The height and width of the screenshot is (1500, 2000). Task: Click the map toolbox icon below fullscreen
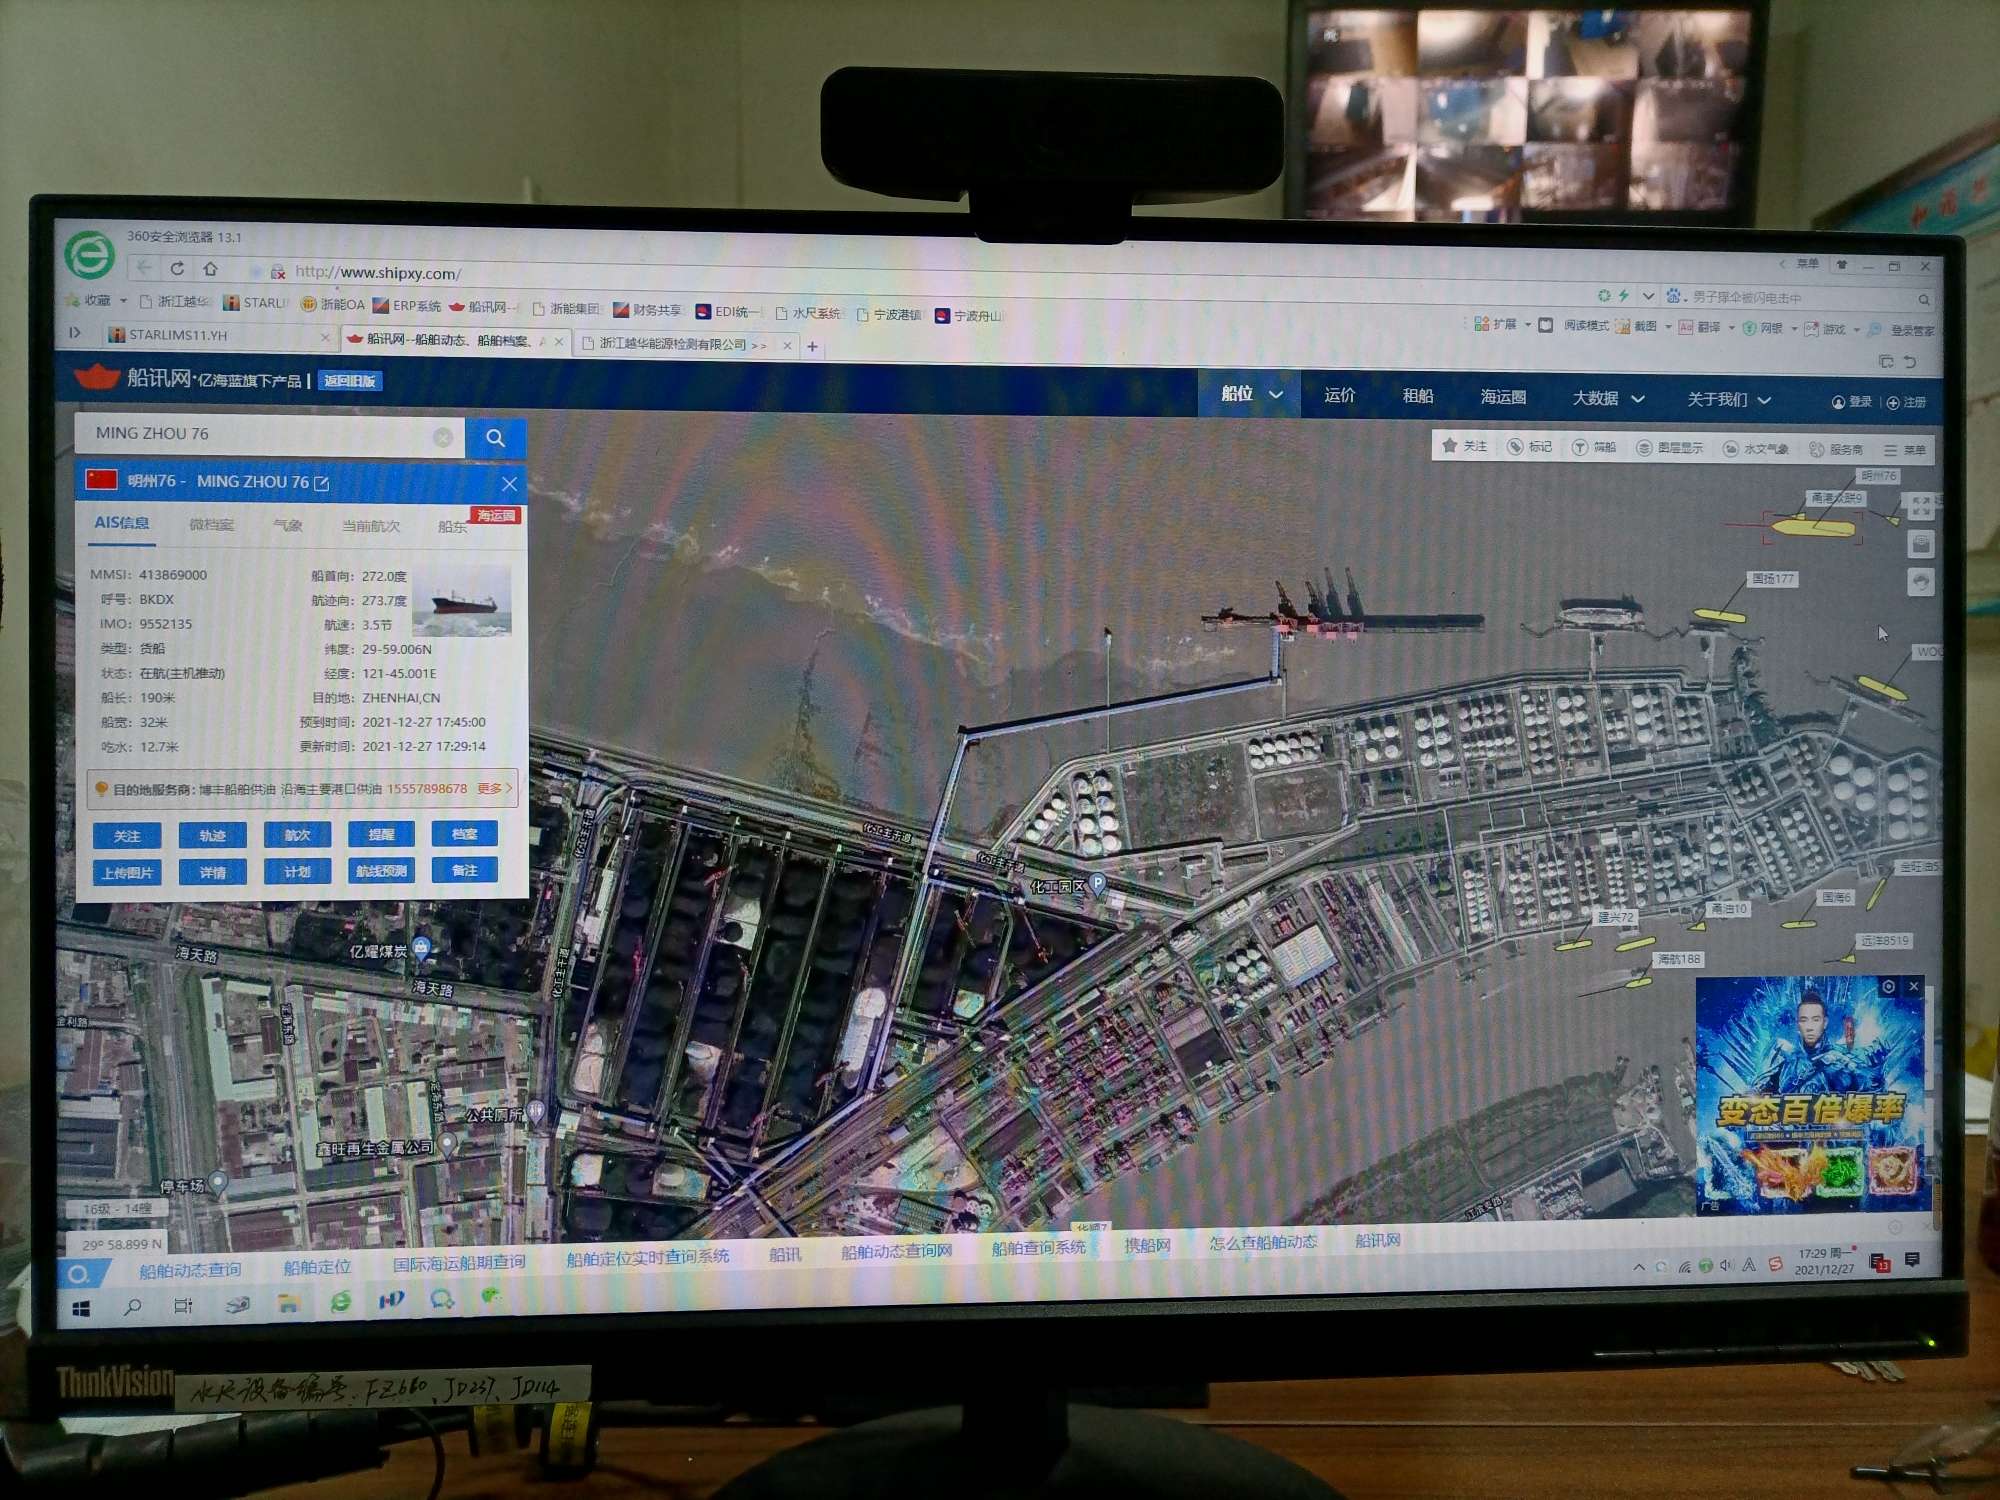pyautogui.click(x=1921, y=545)
